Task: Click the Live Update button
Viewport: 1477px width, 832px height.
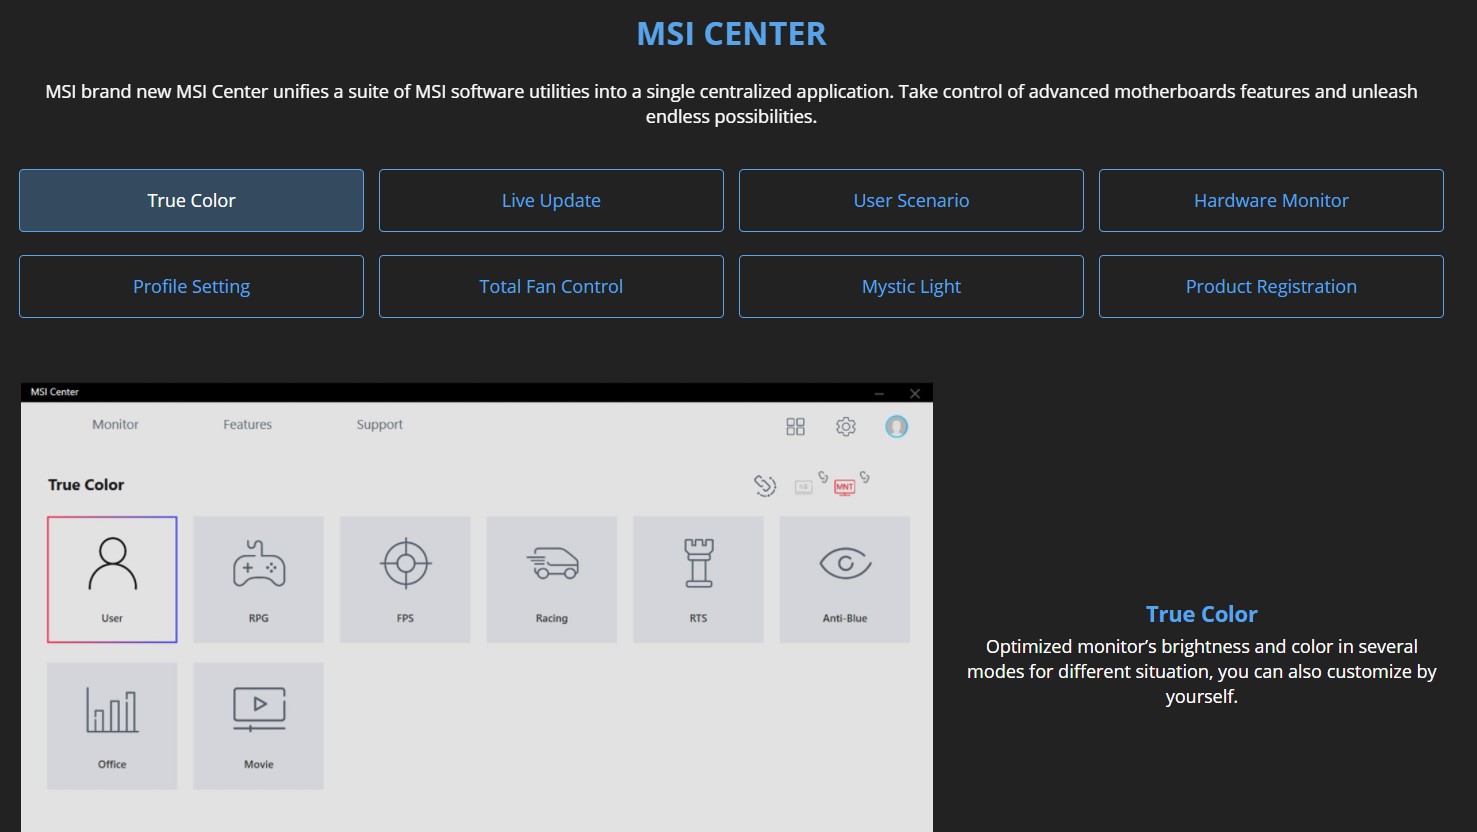Action: [x=551, y=200]
